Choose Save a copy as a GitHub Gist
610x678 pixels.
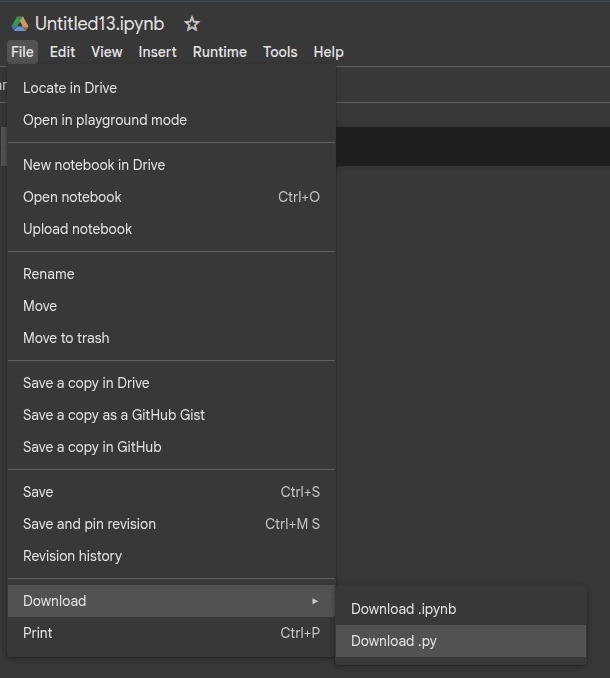pos(114,415)
